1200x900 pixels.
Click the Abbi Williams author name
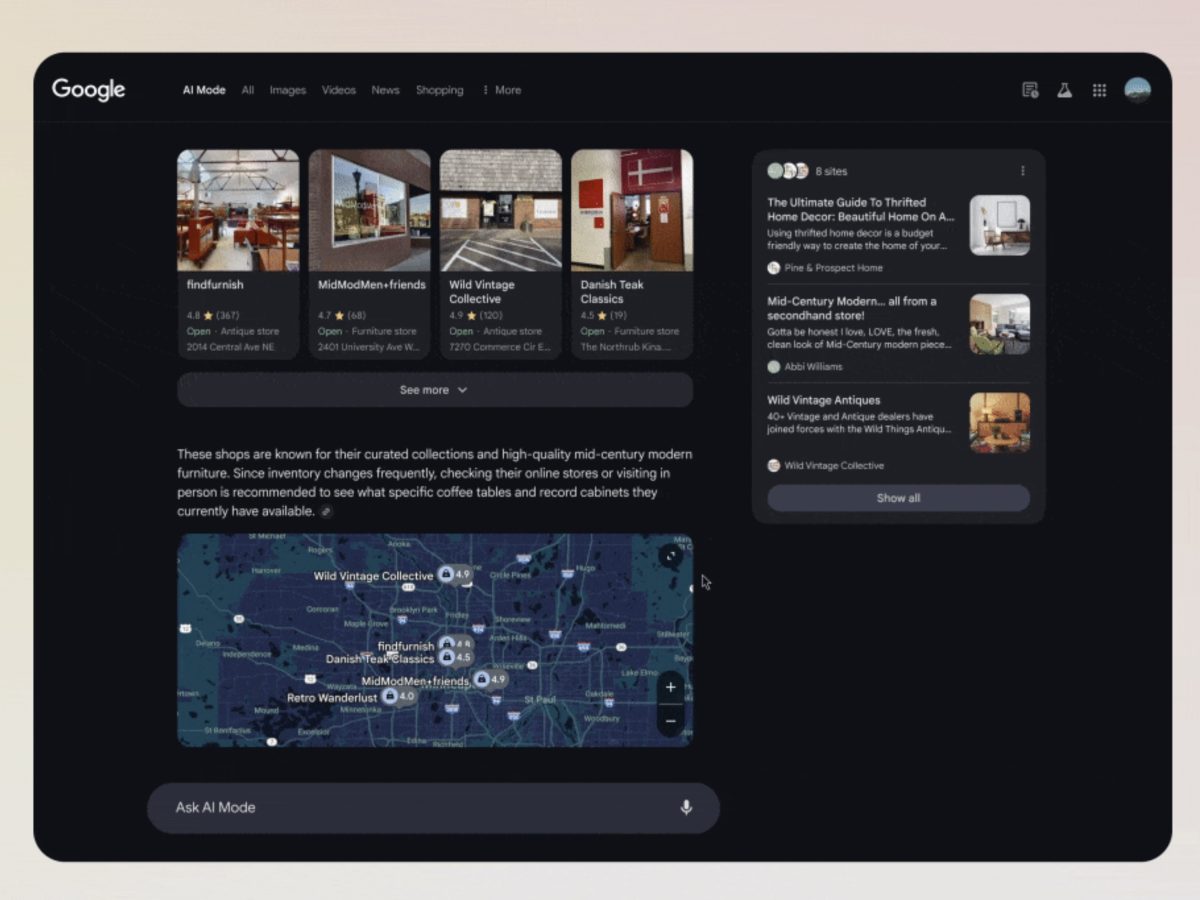pyautogui.click(x=814, y=367)
